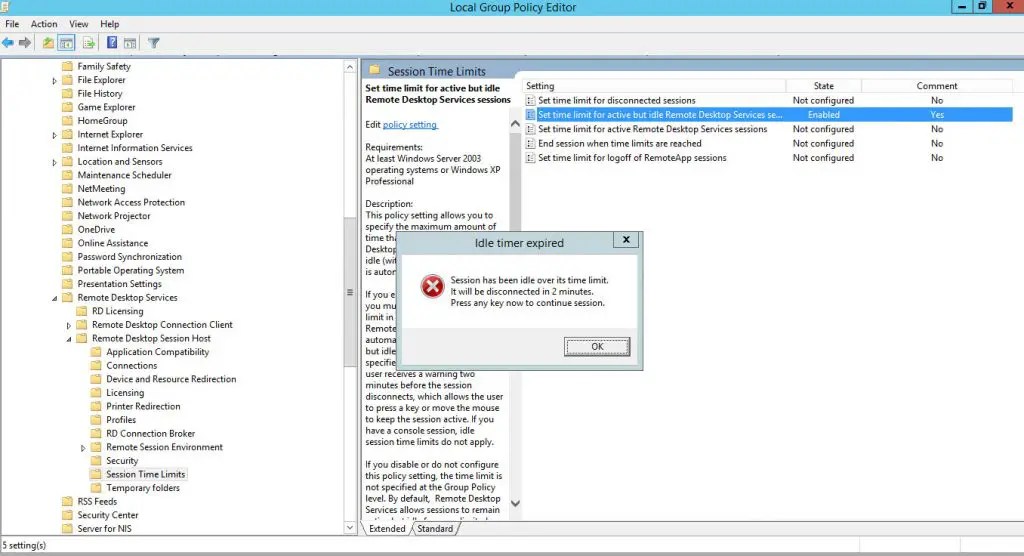Click the Back arrow toolbar icon
The width and height of the screenshot is (1024, 556).
click(8, 43)
